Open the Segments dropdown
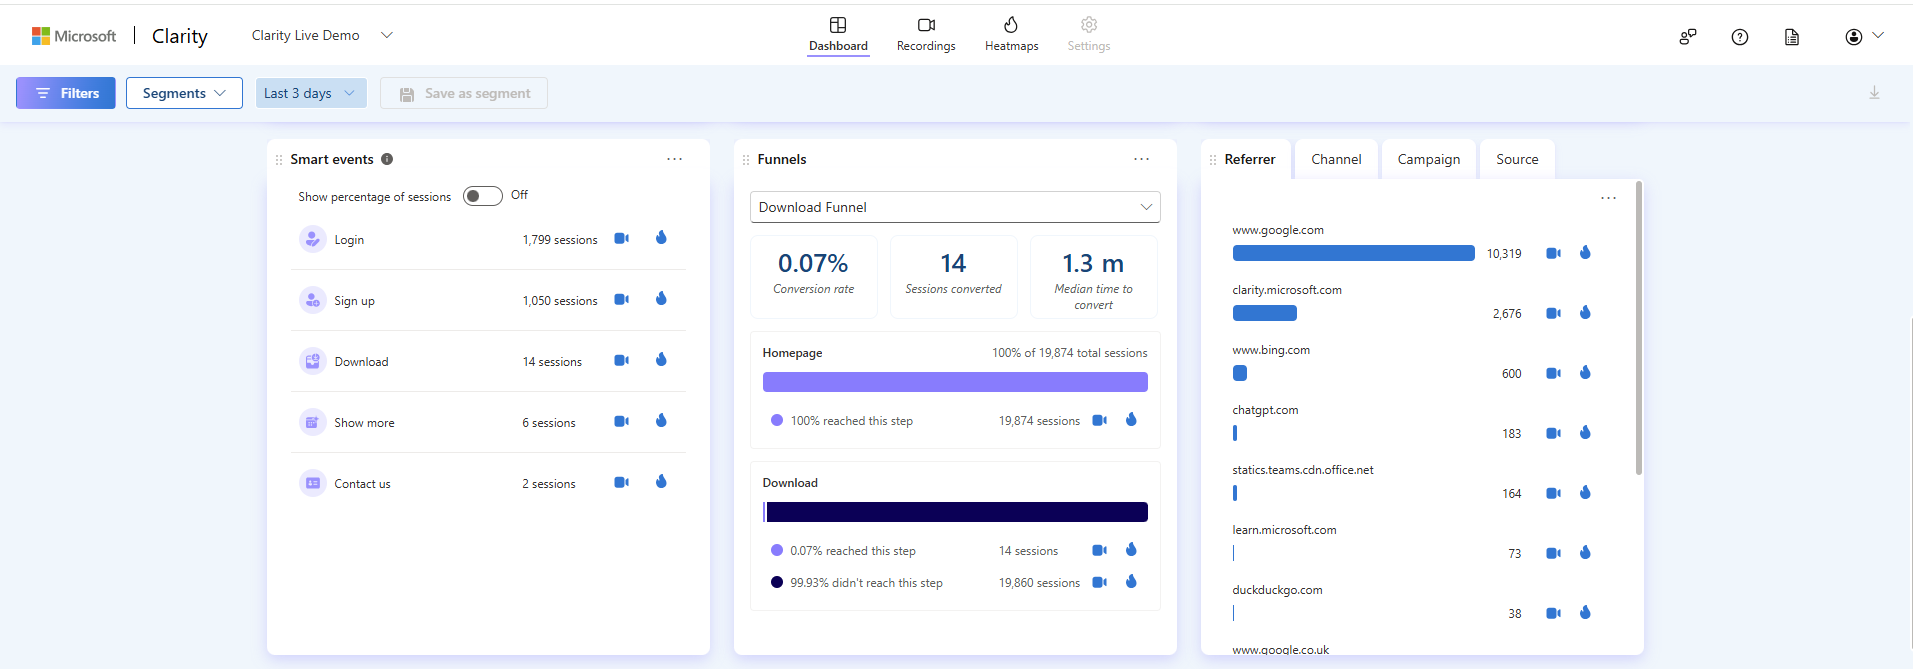 point(184,93)
